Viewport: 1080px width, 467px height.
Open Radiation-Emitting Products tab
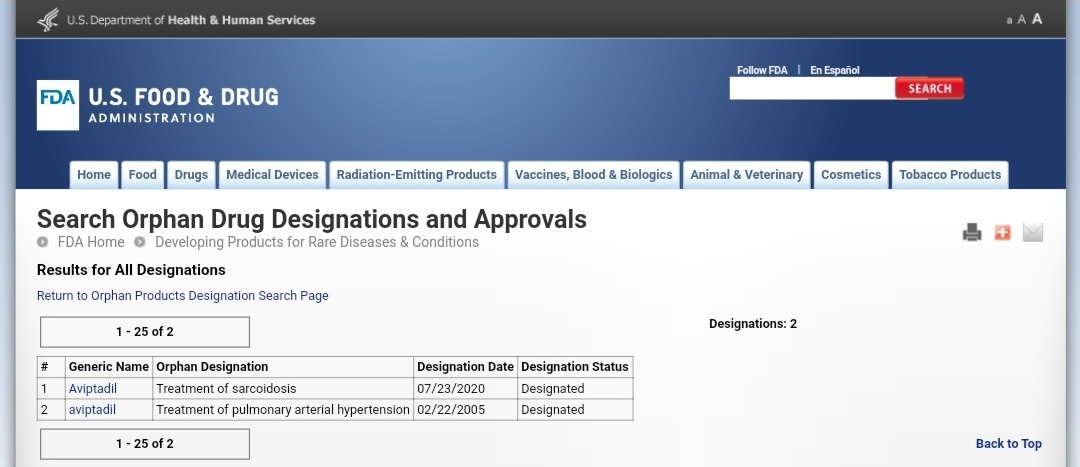coord(417,175)
